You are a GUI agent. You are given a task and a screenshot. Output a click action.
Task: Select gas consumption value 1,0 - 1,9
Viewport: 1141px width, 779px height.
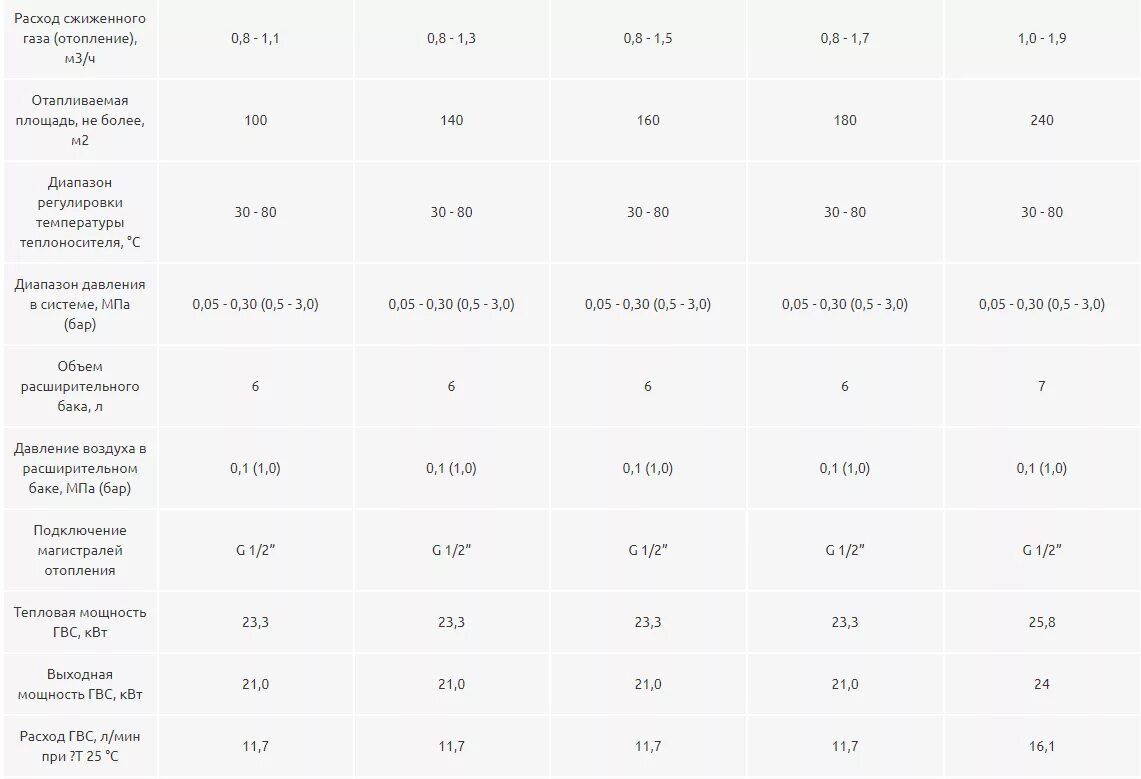1041,38
